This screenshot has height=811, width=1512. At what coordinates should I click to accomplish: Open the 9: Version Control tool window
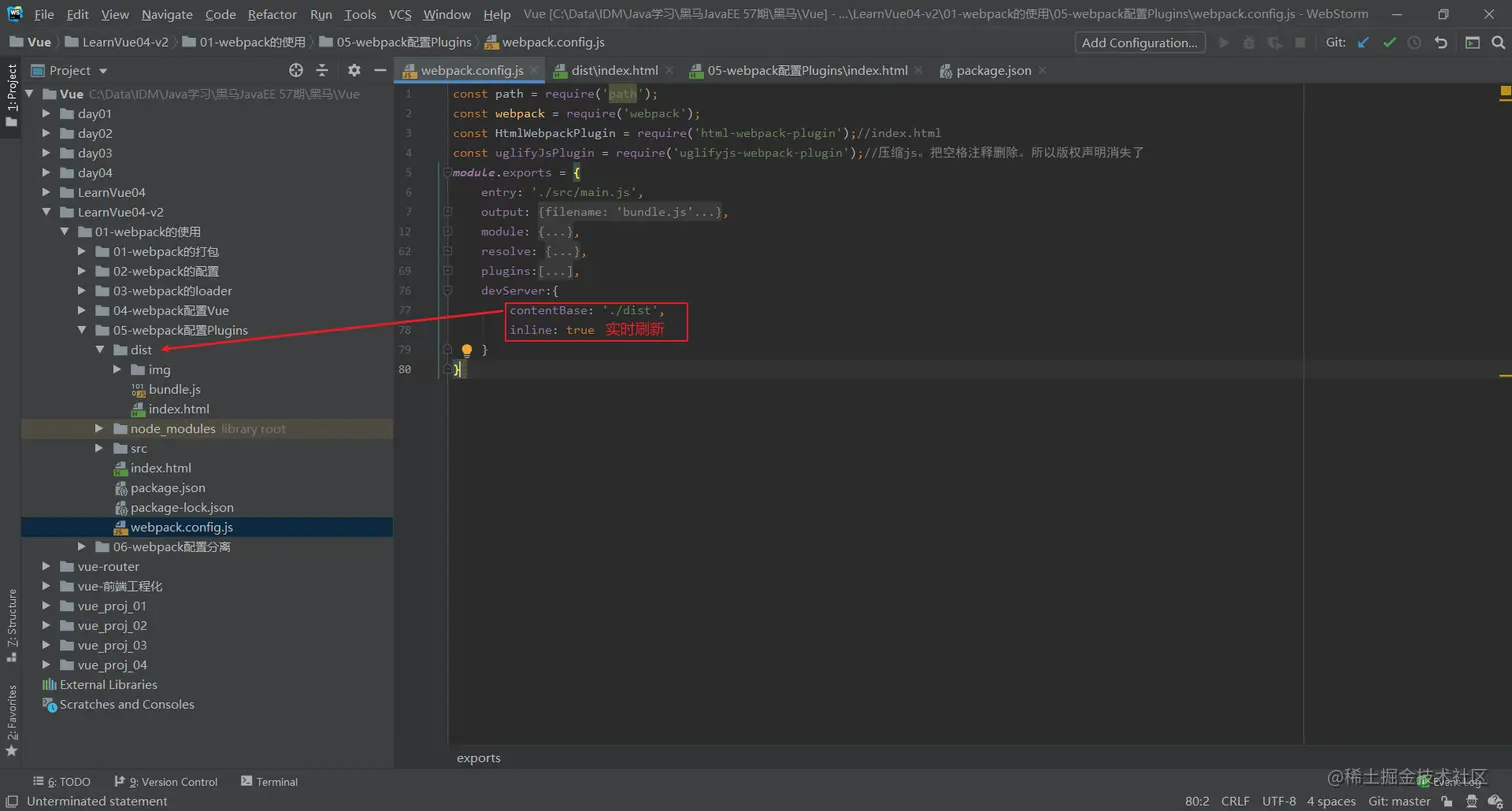(165, 782)
